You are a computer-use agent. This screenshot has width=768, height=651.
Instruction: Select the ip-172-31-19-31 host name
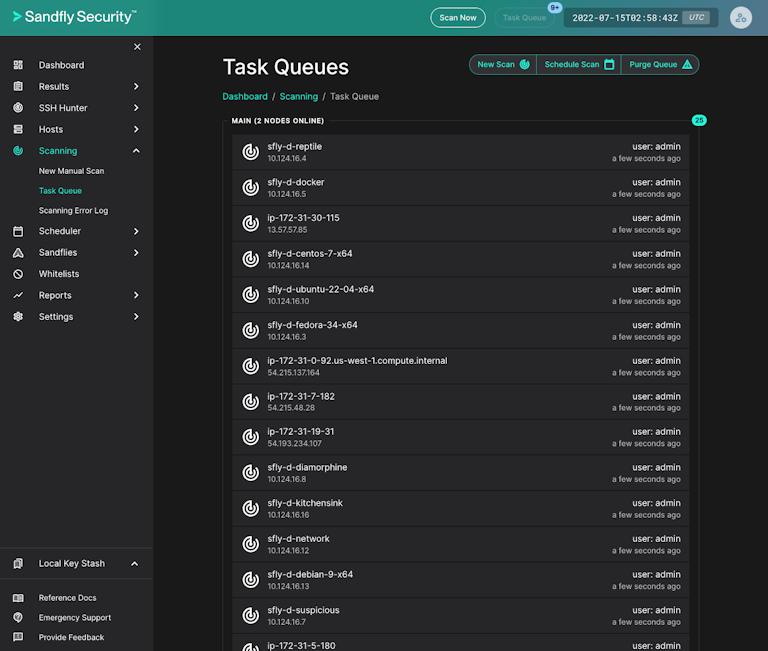tap(301, 432)
